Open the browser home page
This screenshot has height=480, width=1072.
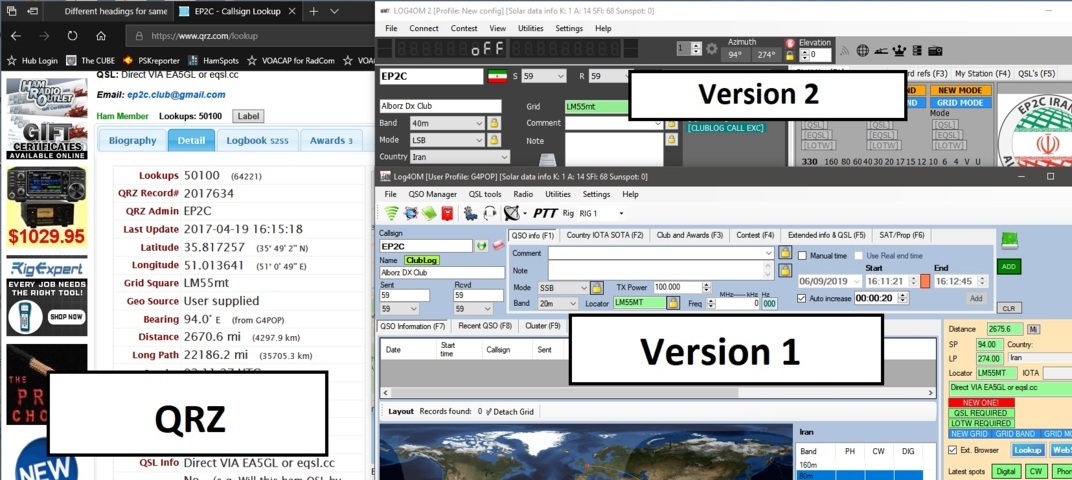101,36
